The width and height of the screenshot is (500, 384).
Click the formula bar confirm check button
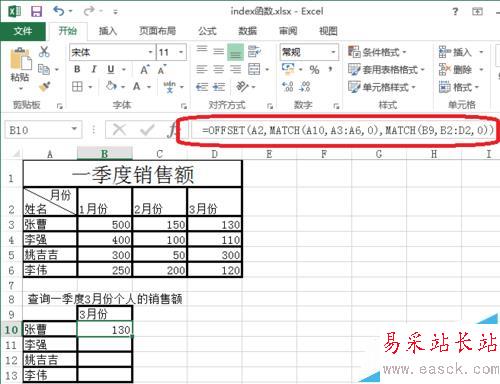point(147,129)
